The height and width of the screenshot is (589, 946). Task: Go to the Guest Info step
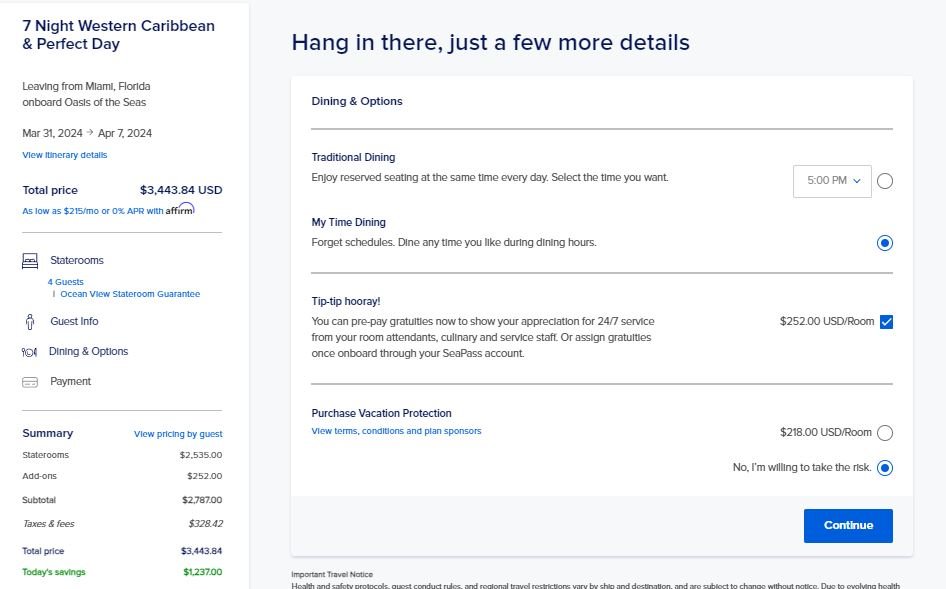(x=74, y=322)
